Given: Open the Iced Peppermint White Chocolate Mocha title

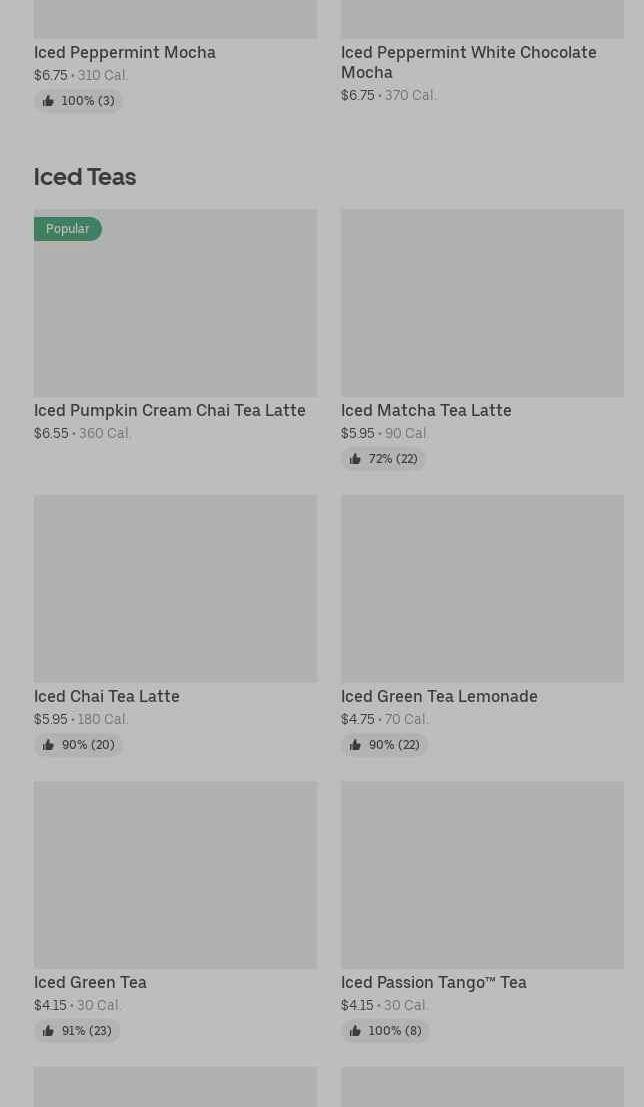Looking at the screenshot, I should (x=468, y=62).
